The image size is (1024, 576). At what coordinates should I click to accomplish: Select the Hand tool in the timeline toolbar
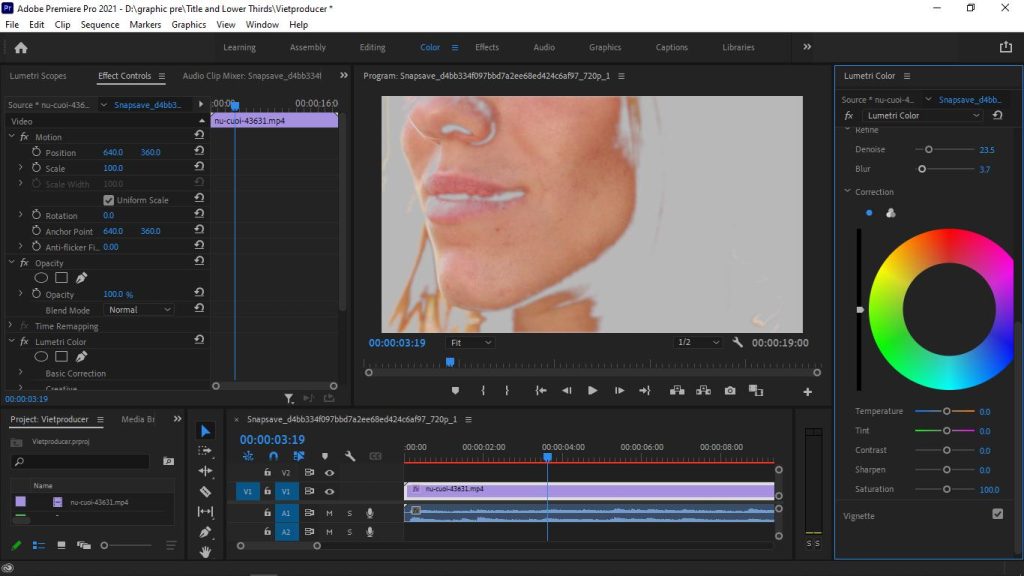pos(206,553)
